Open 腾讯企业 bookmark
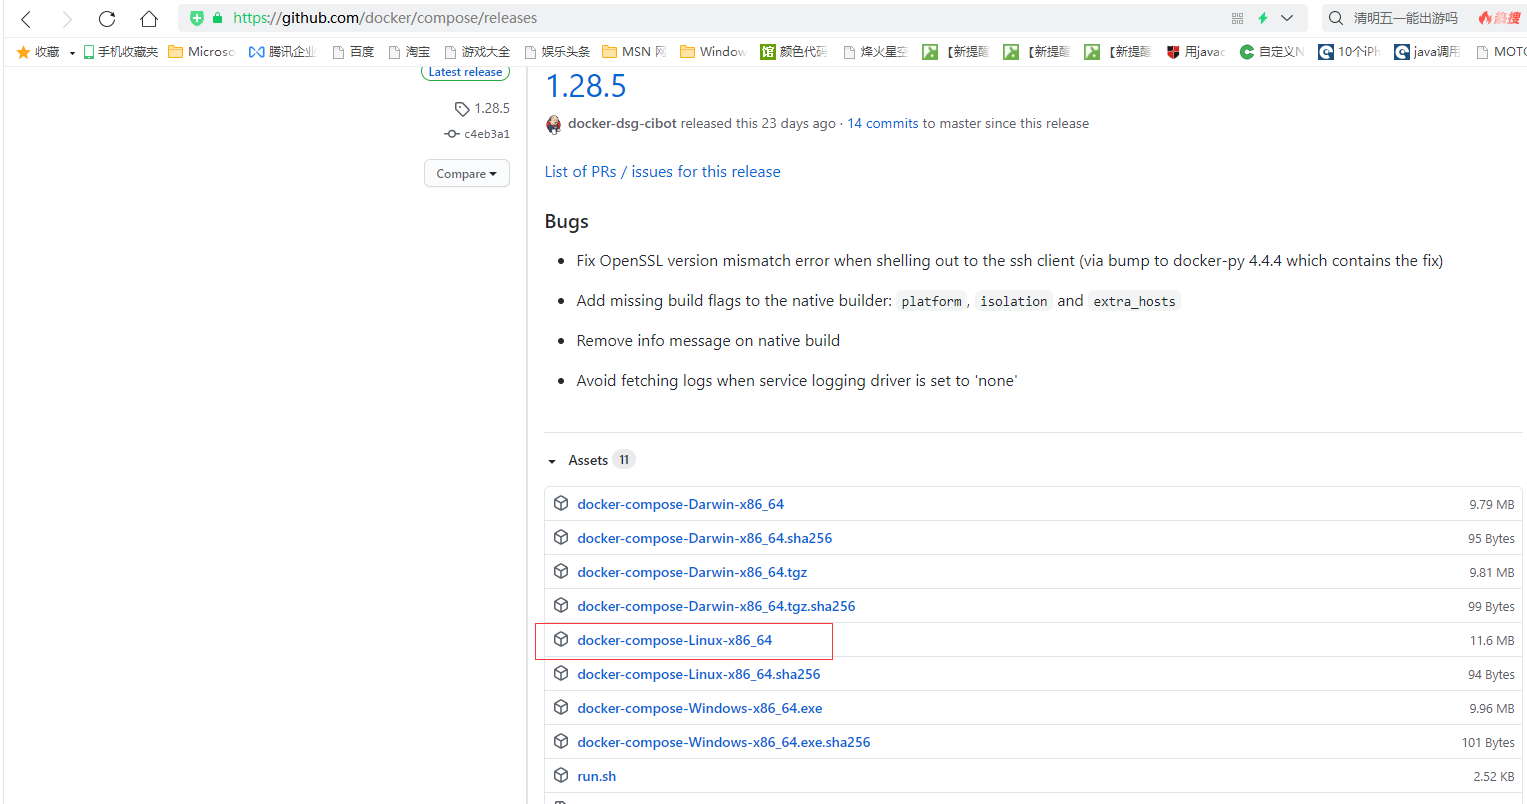The width and height of the screenshot is (1527, 804). tap(283, 52)
